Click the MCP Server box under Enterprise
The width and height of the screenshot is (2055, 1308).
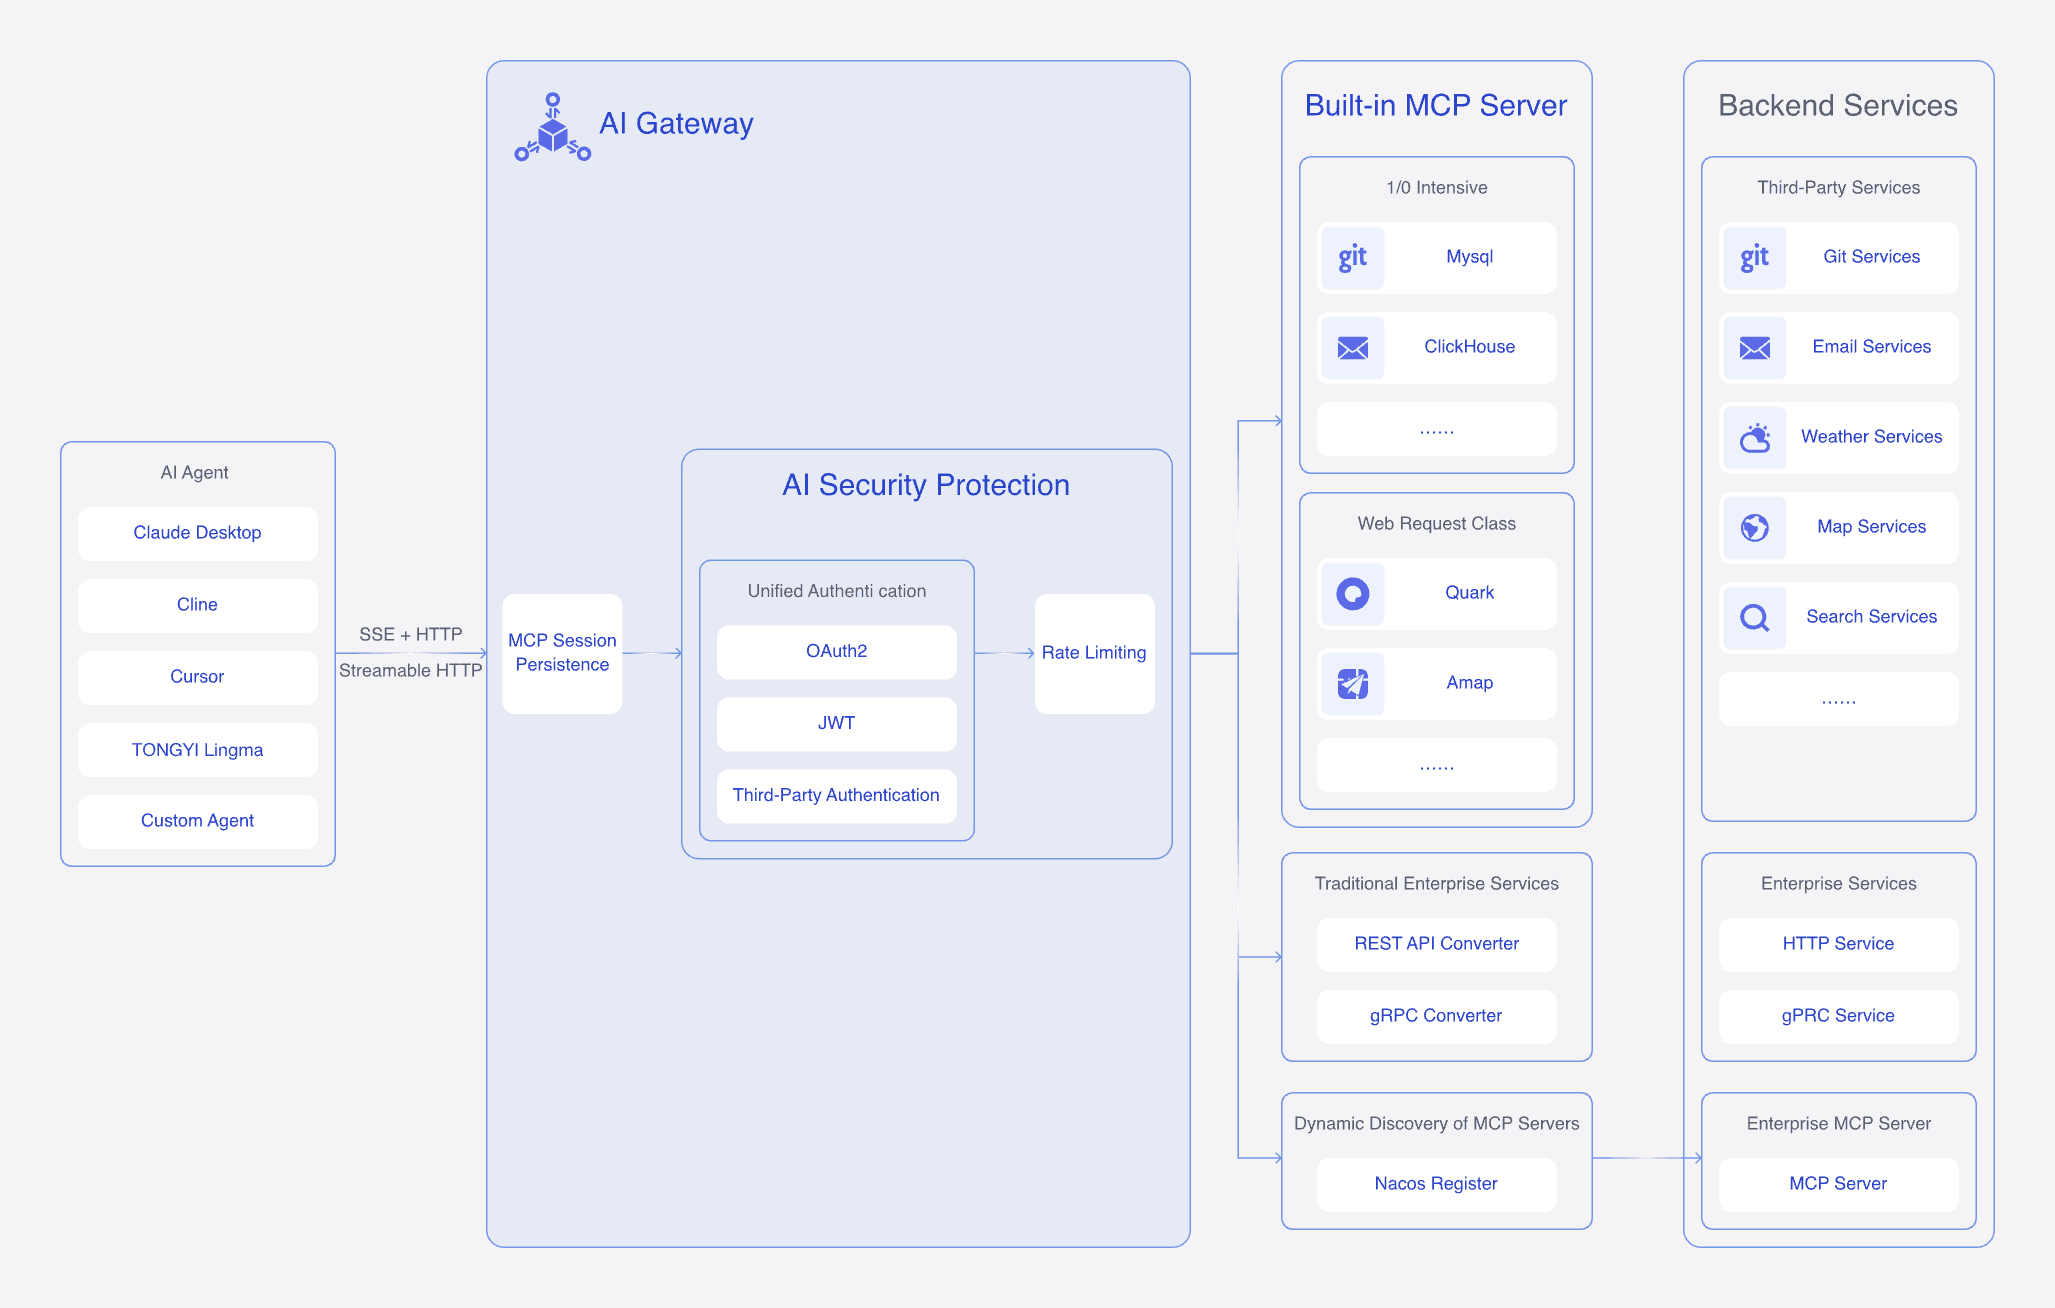pos(1838,1184)
